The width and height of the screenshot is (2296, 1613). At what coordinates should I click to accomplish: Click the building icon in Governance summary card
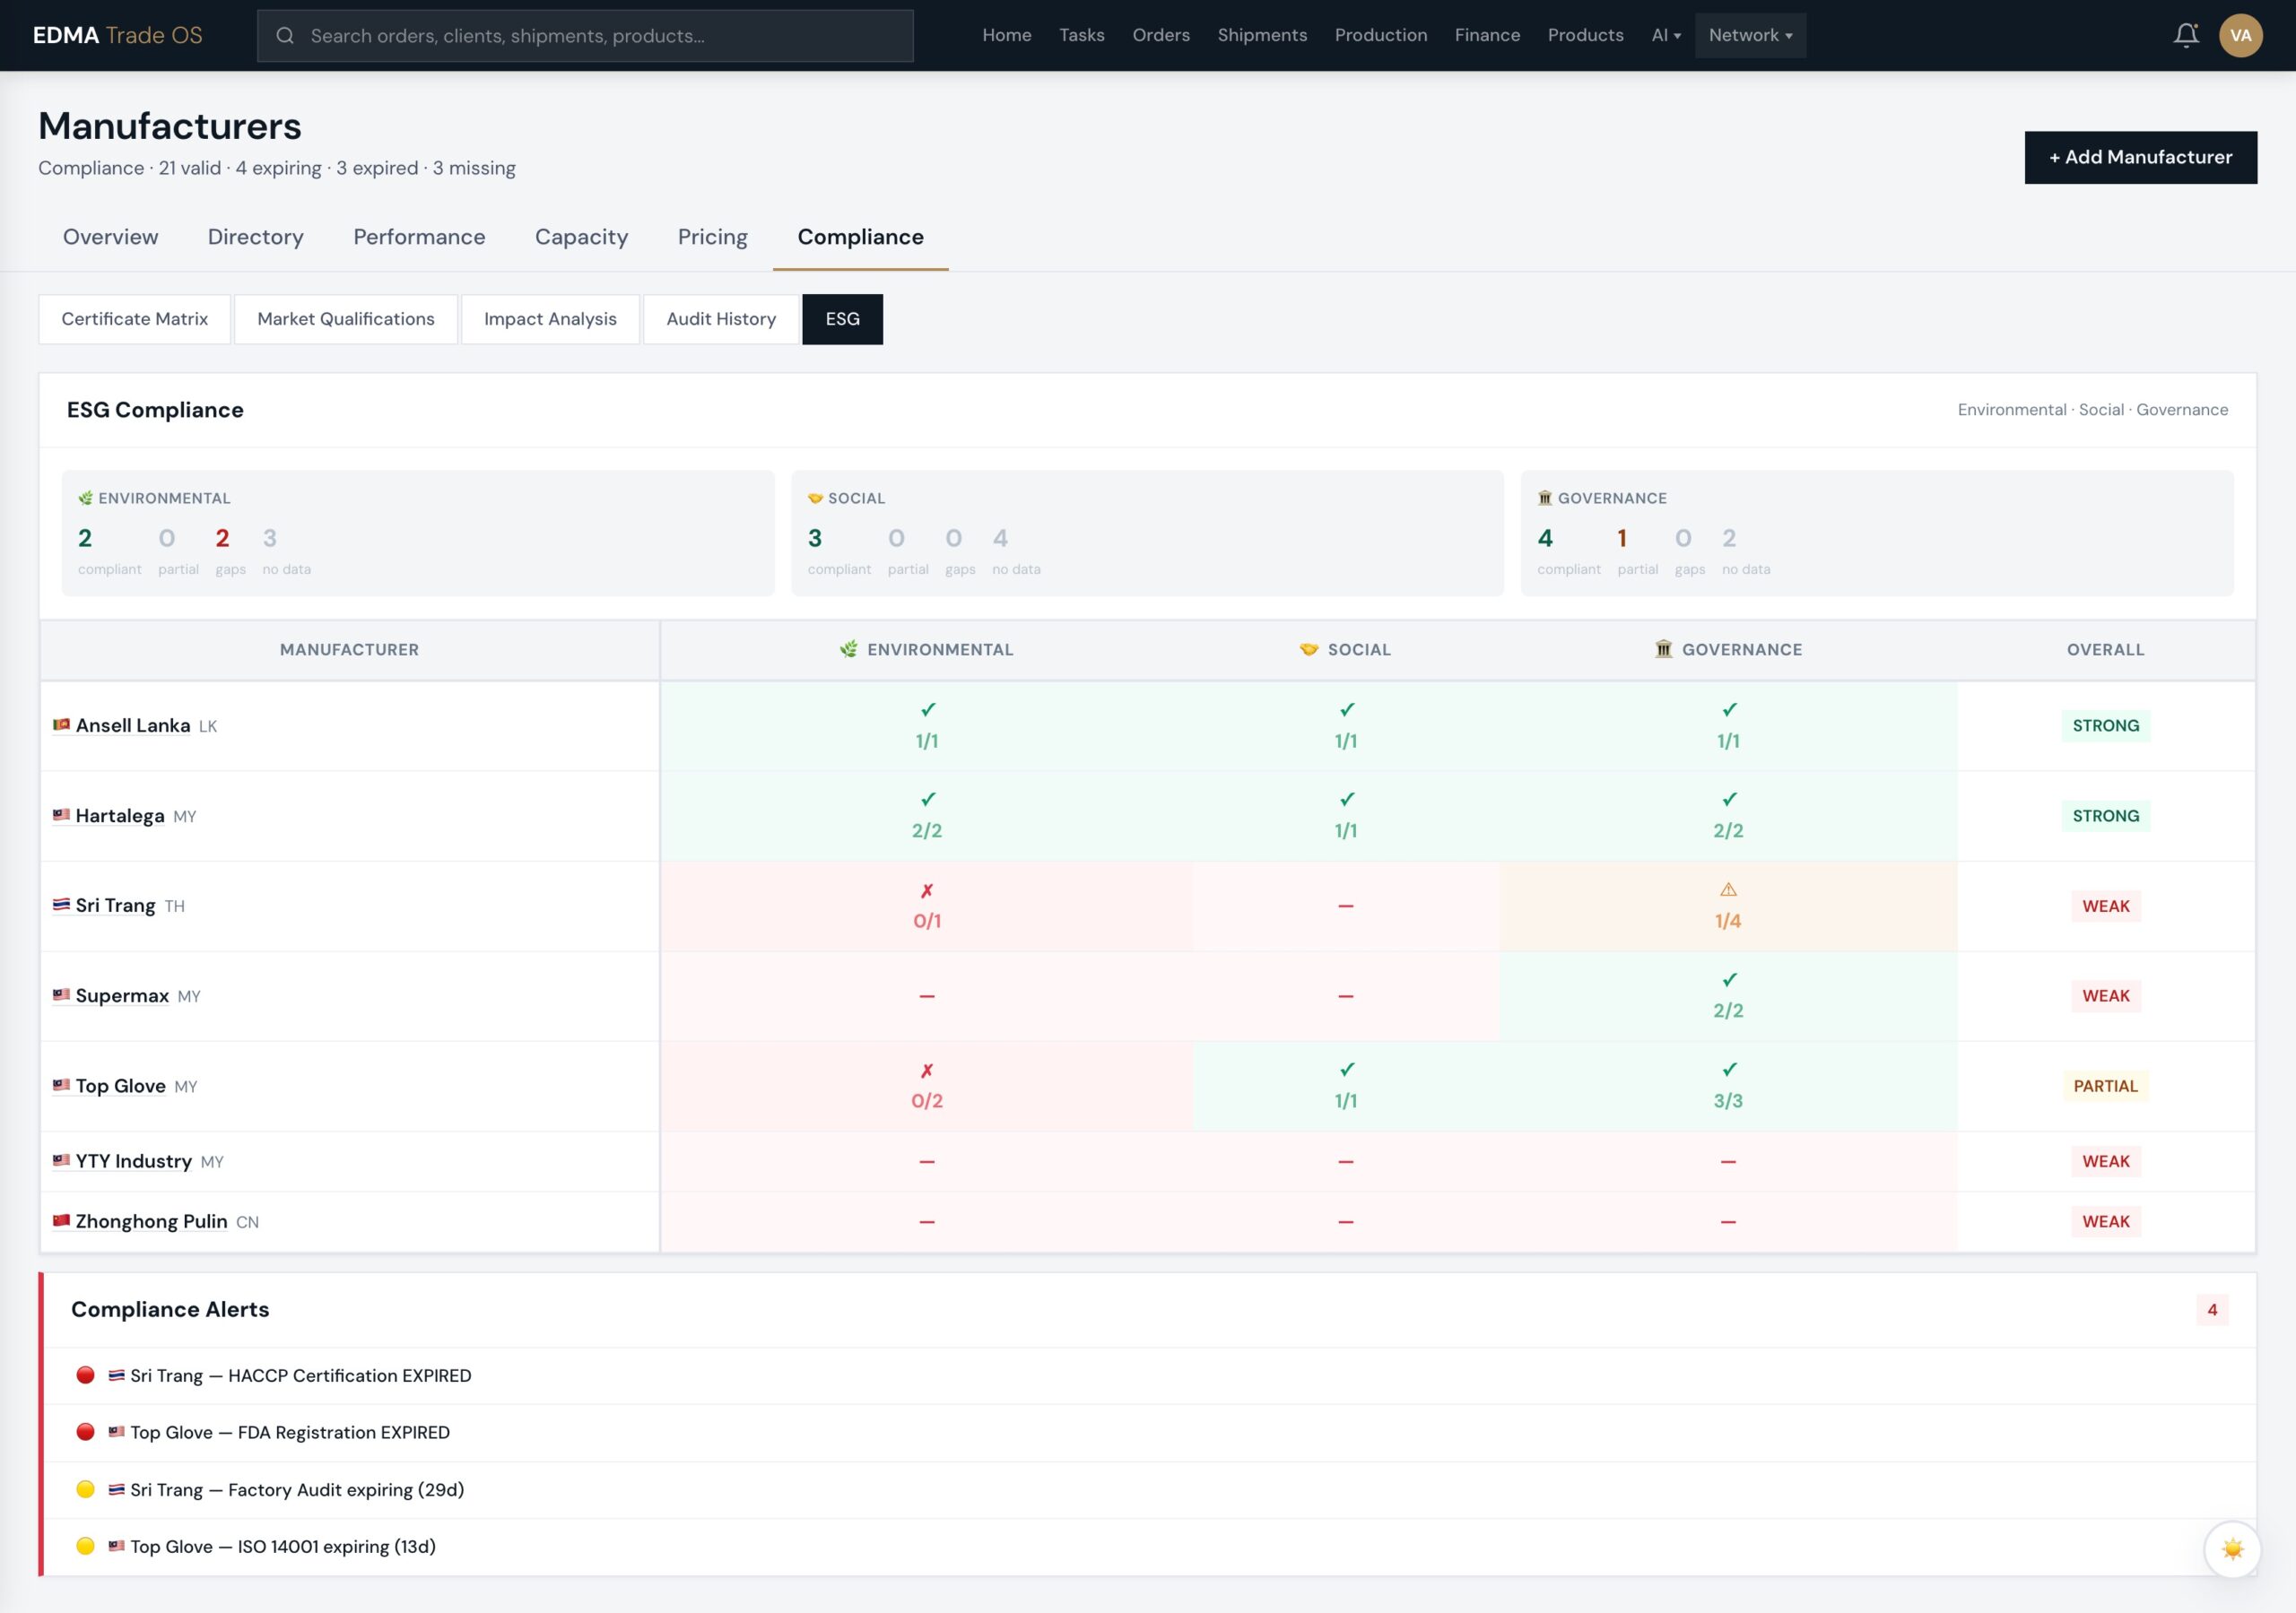click(x=1545, y=498)
